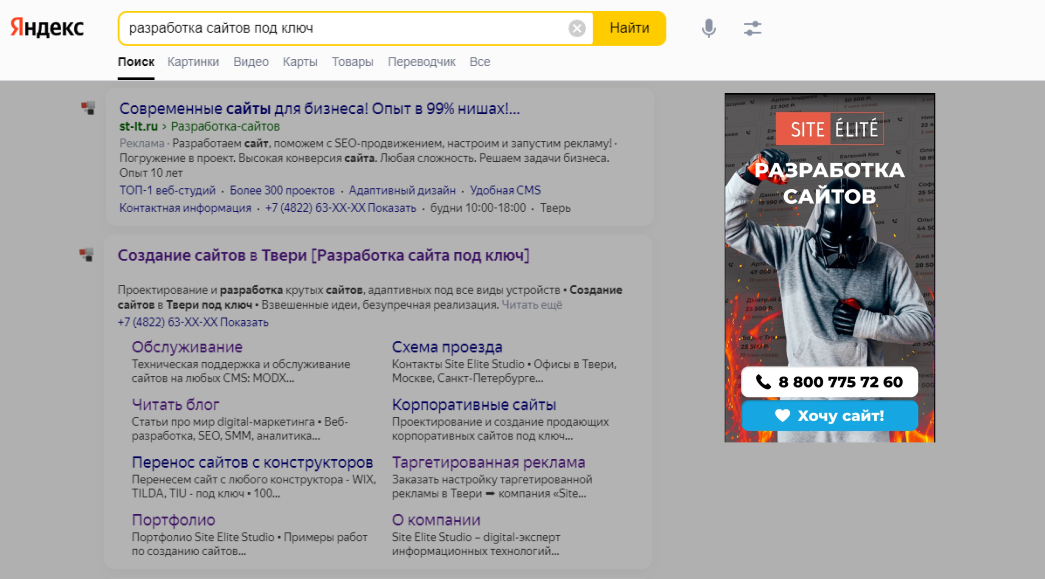
Task: Click the Yandex logo
Action: pos(47,28)
